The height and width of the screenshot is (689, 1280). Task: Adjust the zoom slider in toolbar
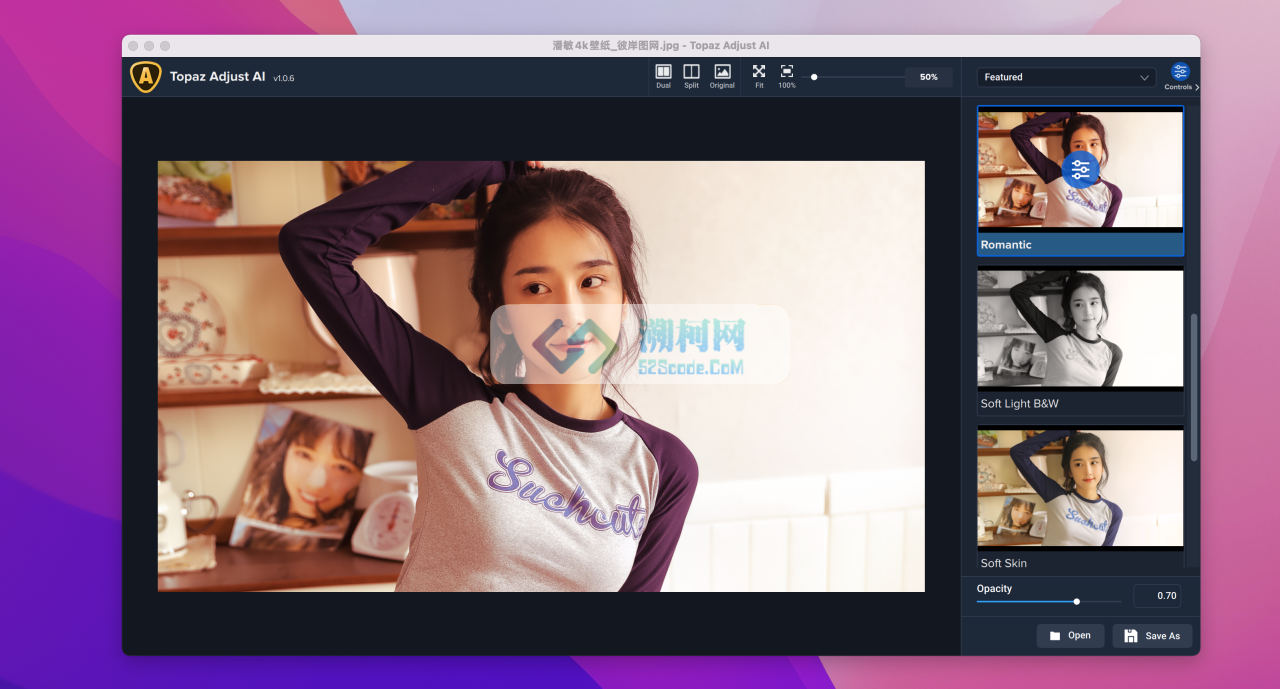[x=814, y=77]
